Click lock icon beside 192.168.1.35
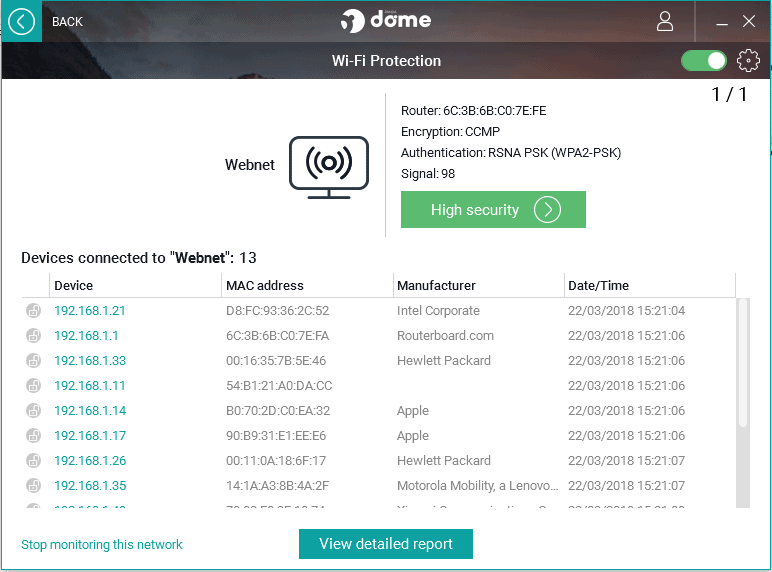Viewport: 772px width, 572px height. pos(33,486)
